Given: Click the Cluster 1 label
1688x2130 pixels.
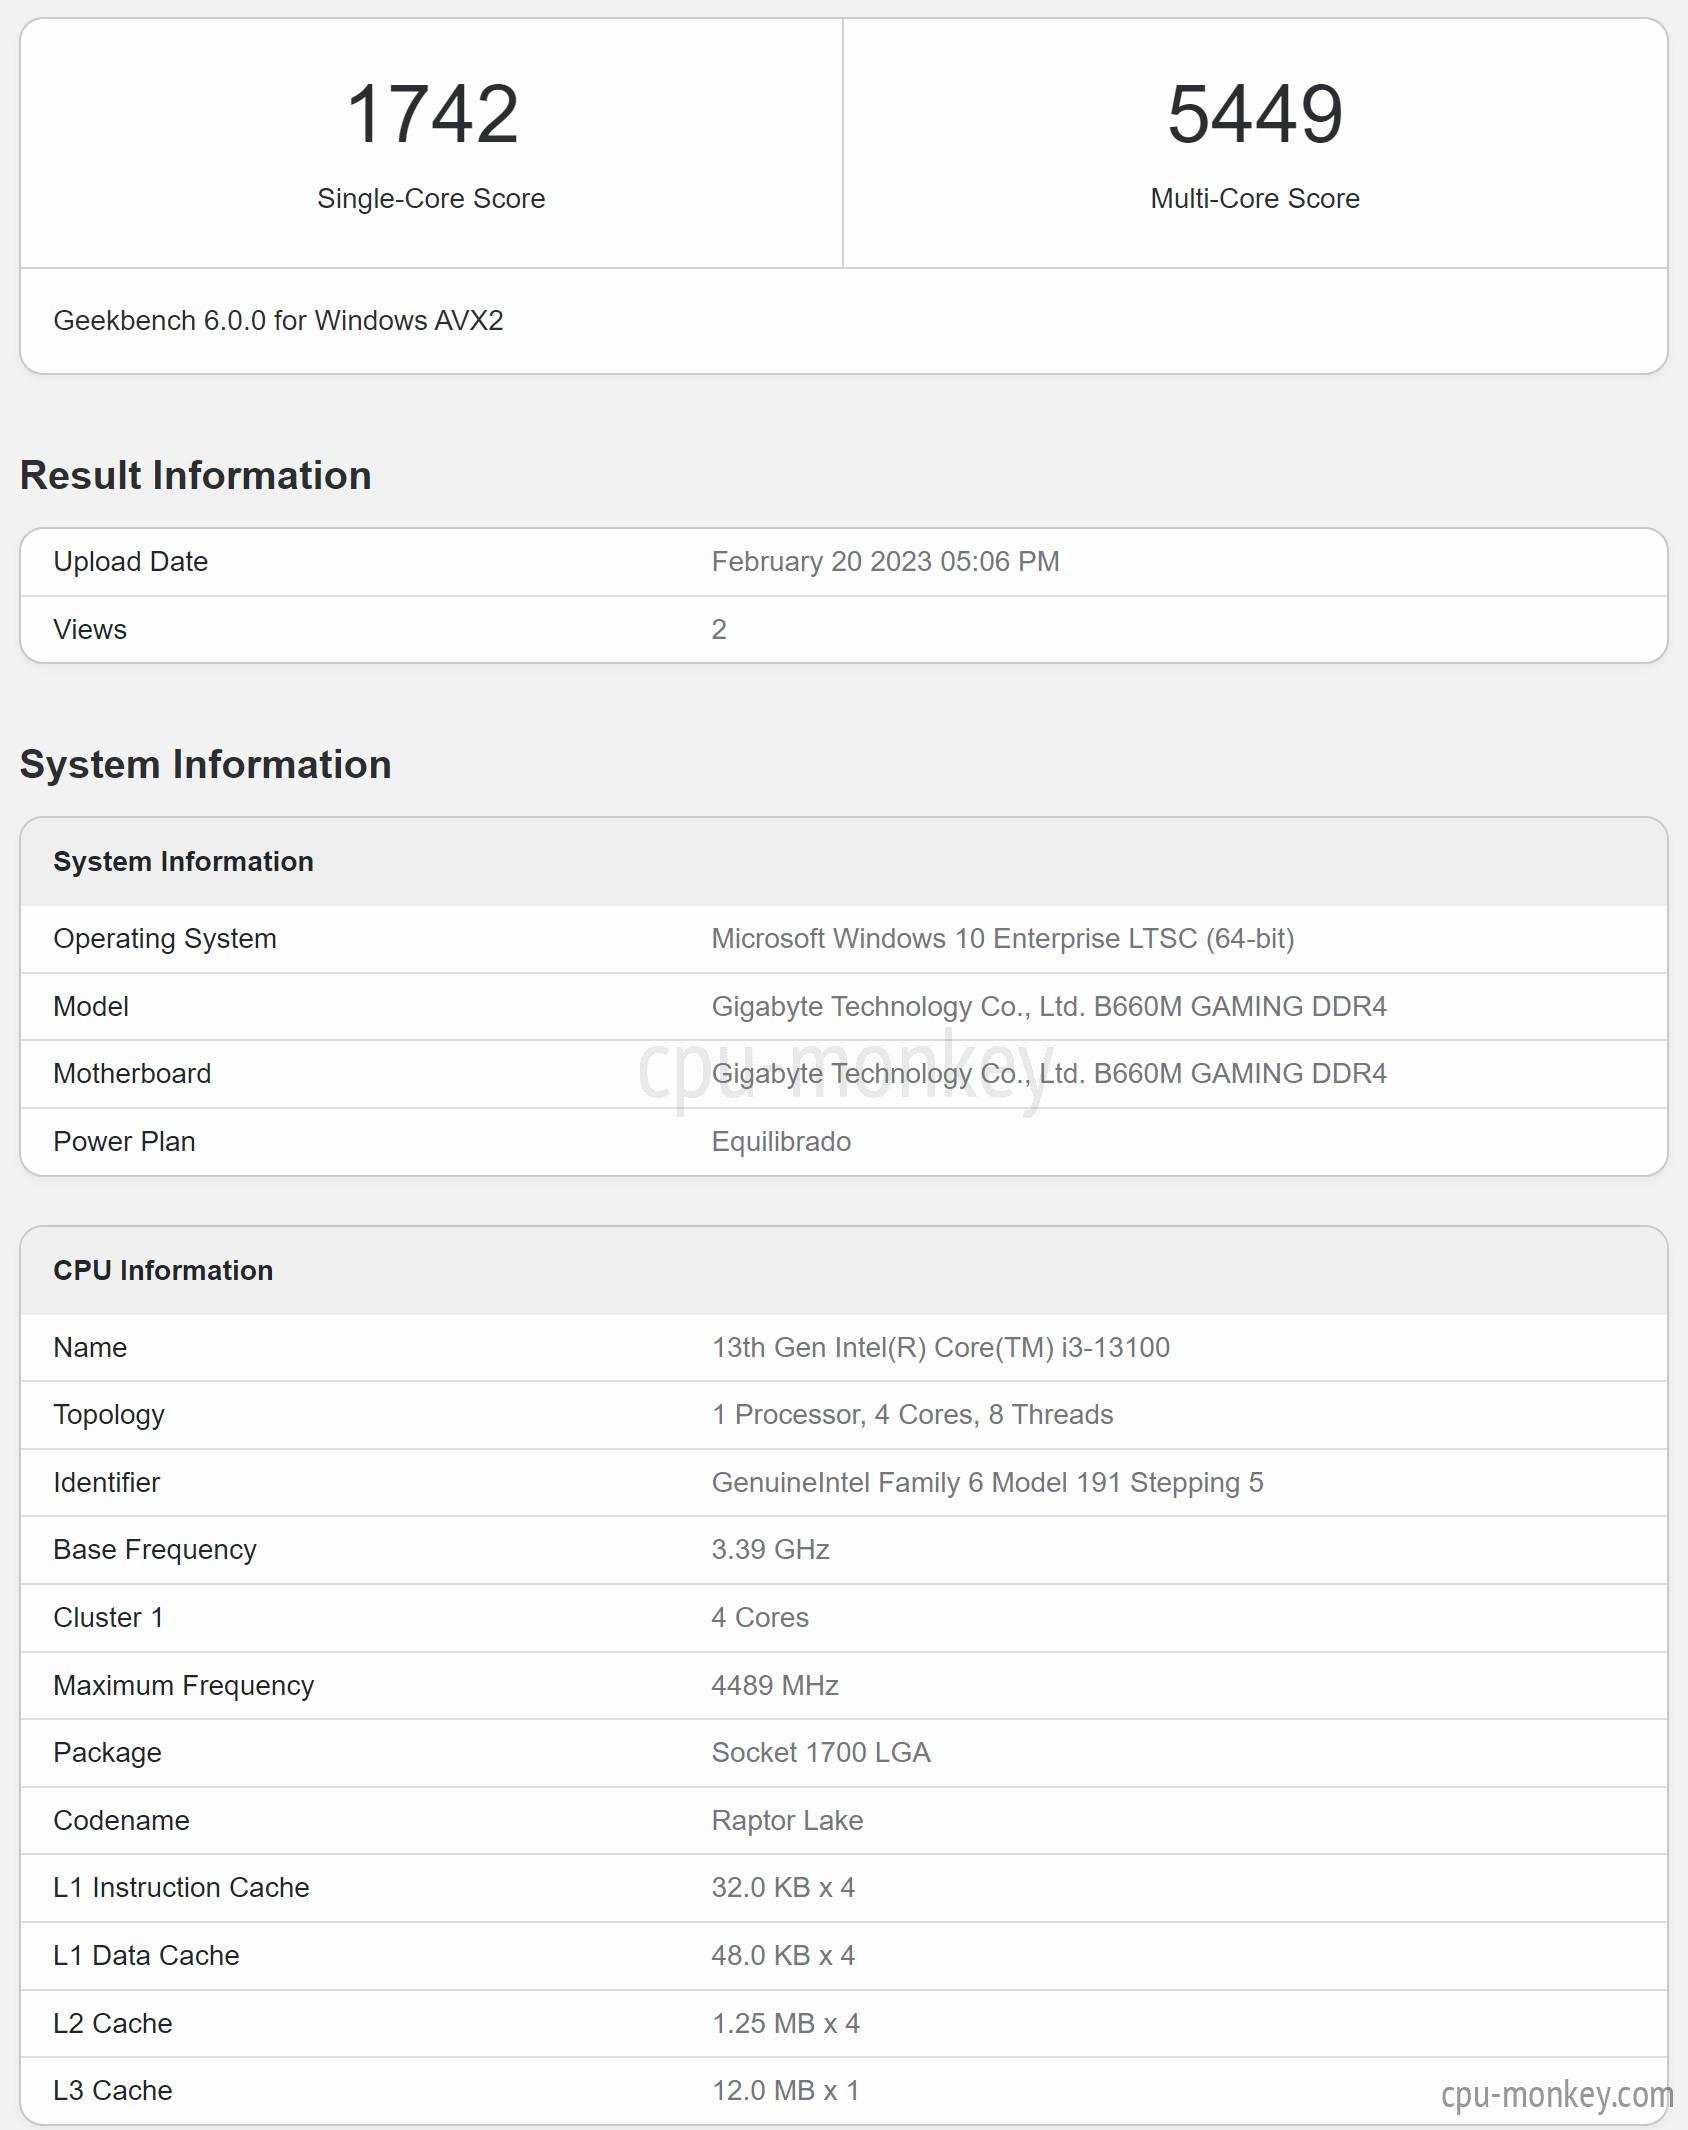Looking at the screenshot, I should (x=108, y=1617).
